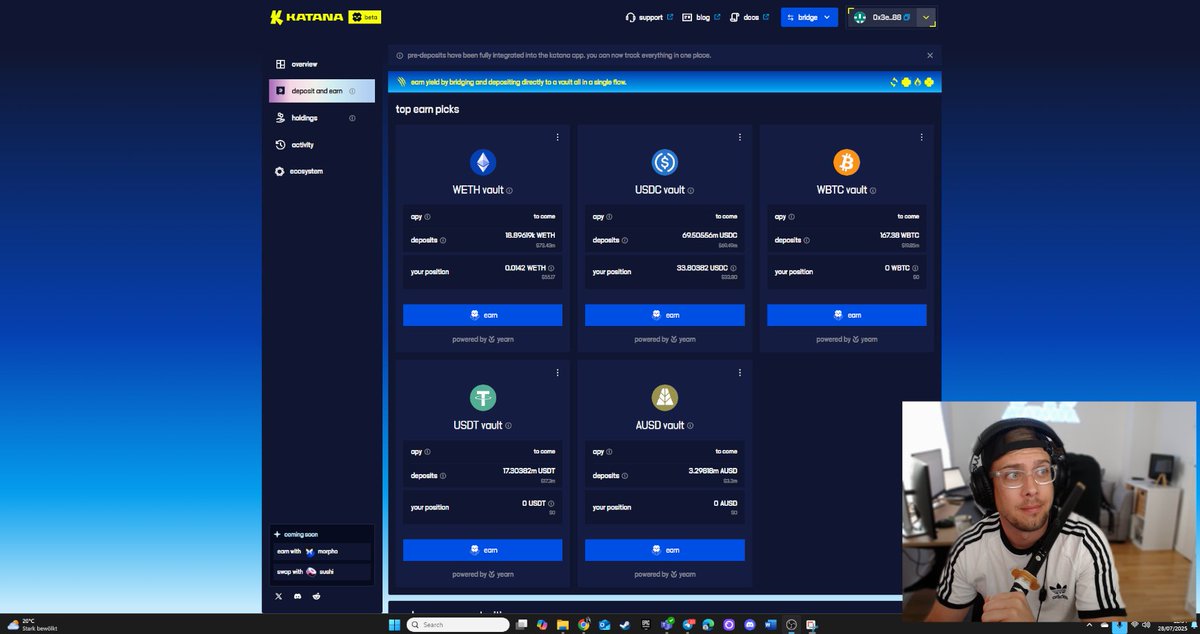
Task: Open the blog link
Action: coord(702,17)
